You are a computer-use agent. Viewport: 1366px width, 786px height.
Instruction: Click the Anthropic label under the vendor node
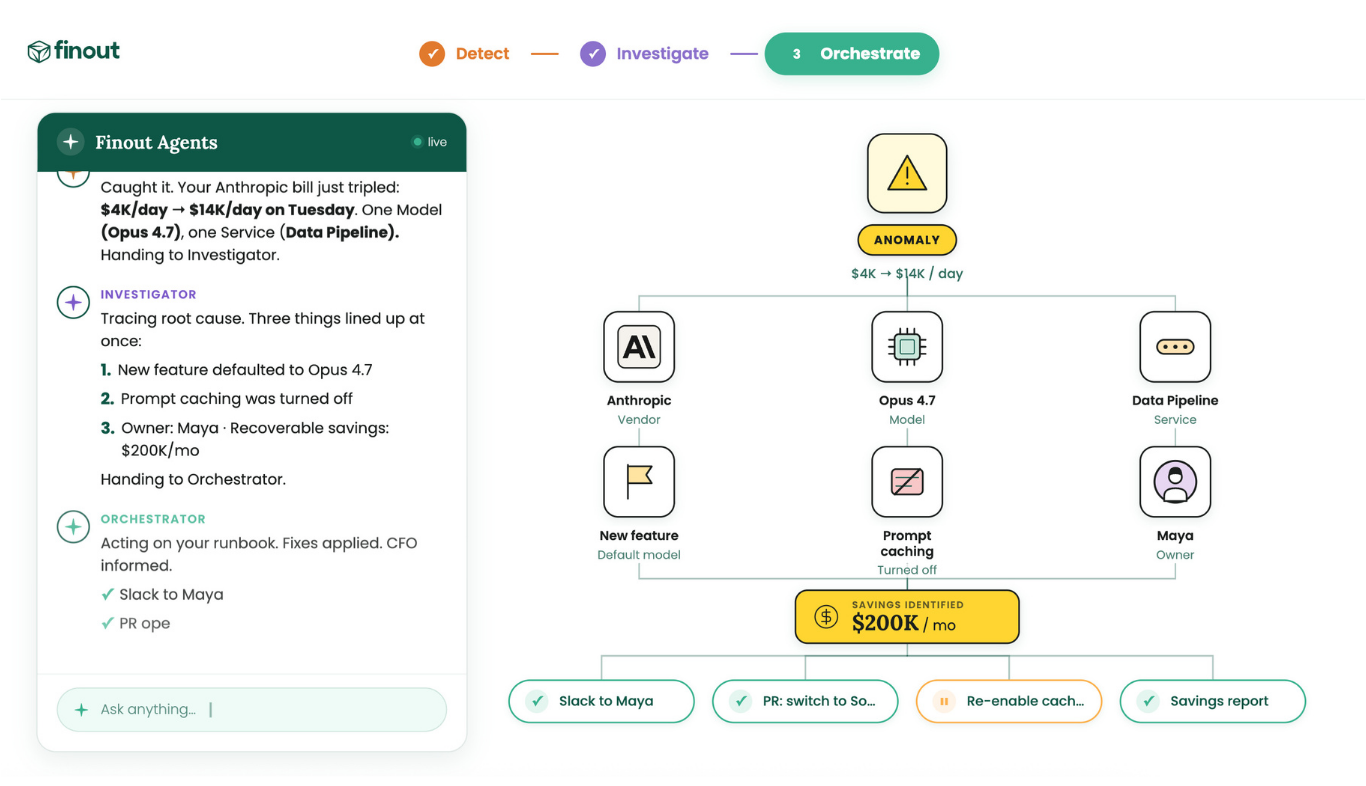[639, 400]
